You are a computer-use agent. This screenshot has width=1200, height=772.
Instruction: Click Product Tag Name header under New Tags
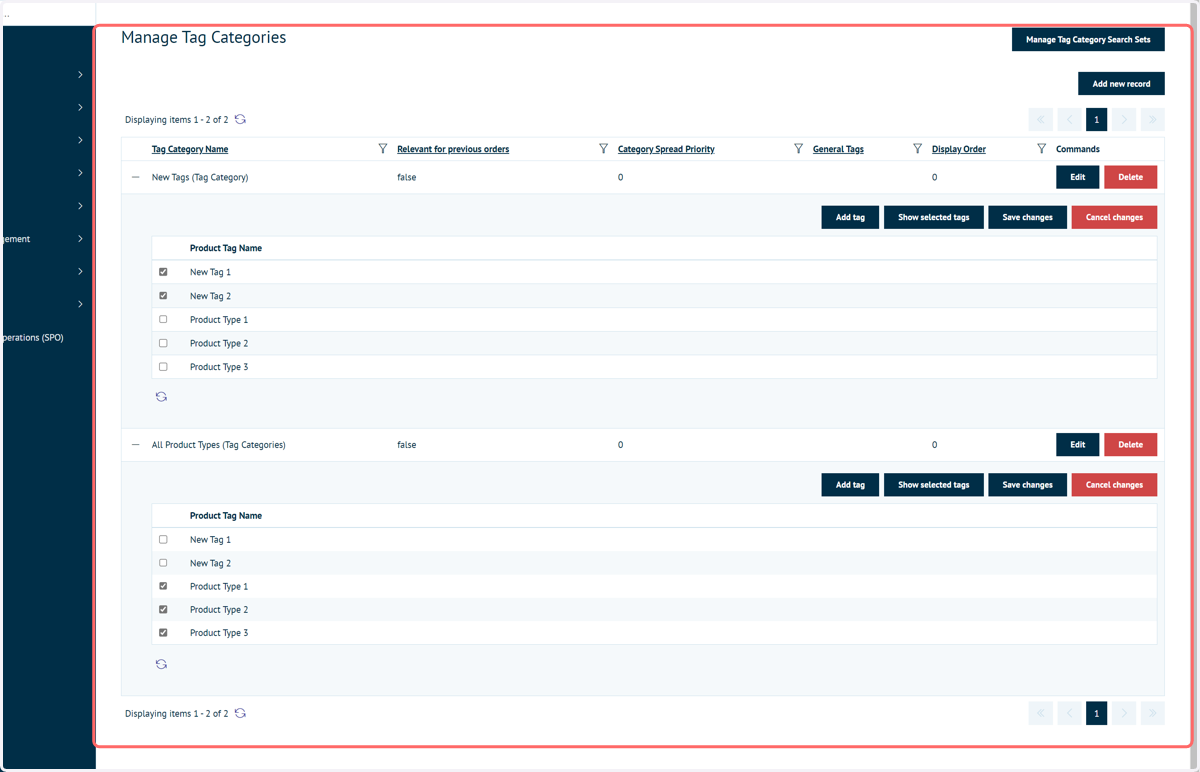click(226, 248)
